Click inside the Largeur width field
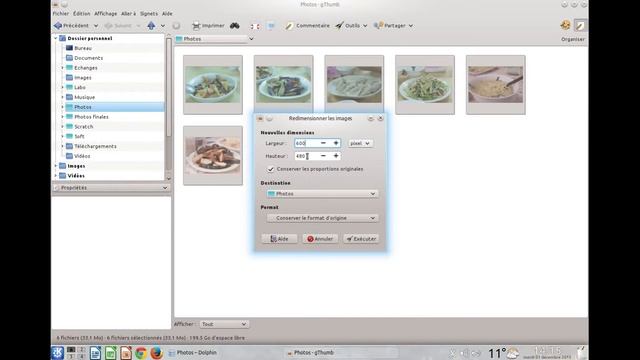The width and height of the screenshot is (640, 360). tap(306, 143)
